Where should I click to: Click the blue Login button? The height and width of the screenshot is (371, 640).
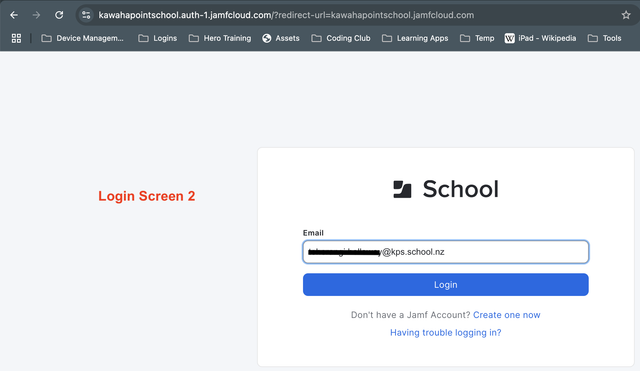click(x=446, y=284)
